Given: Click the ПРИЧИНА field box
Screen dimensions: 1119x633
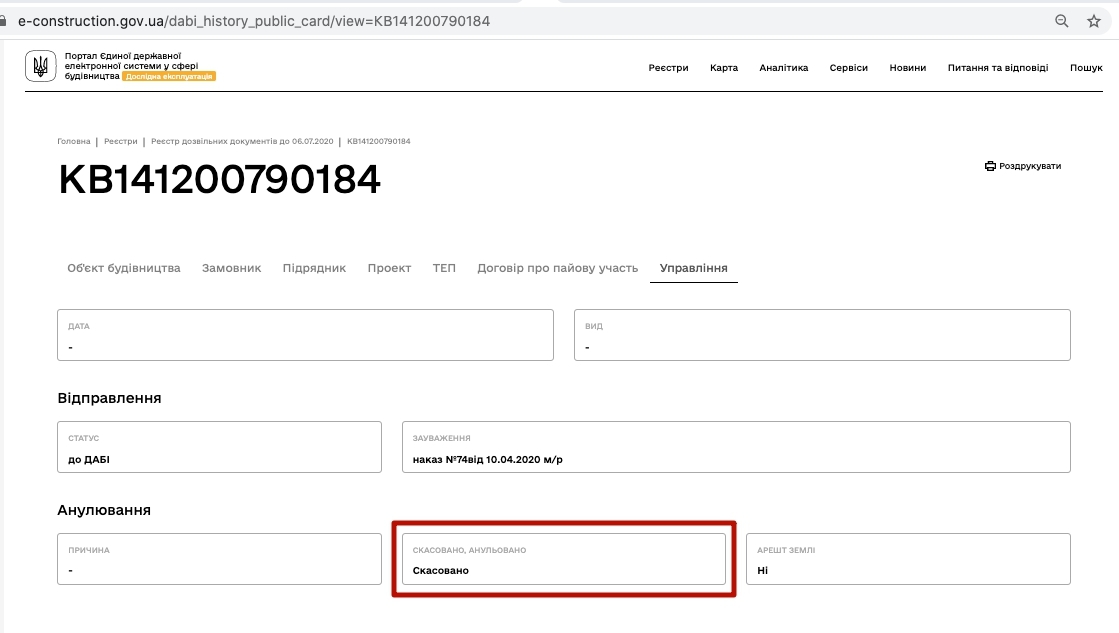Looking at the screenshot, I should click(x=219, y=559).
